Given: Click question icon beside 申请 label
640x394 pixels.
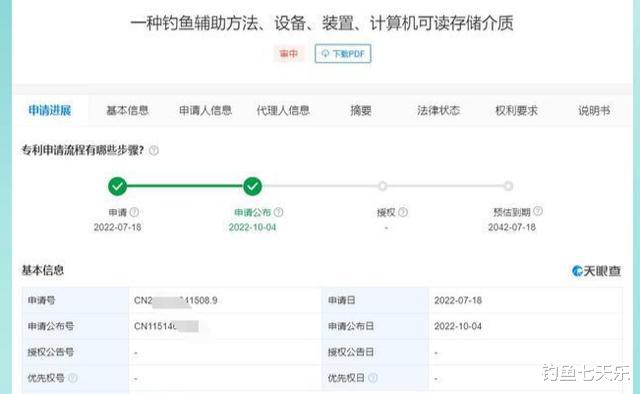Looking at the screenshot, I should (134, 212).
